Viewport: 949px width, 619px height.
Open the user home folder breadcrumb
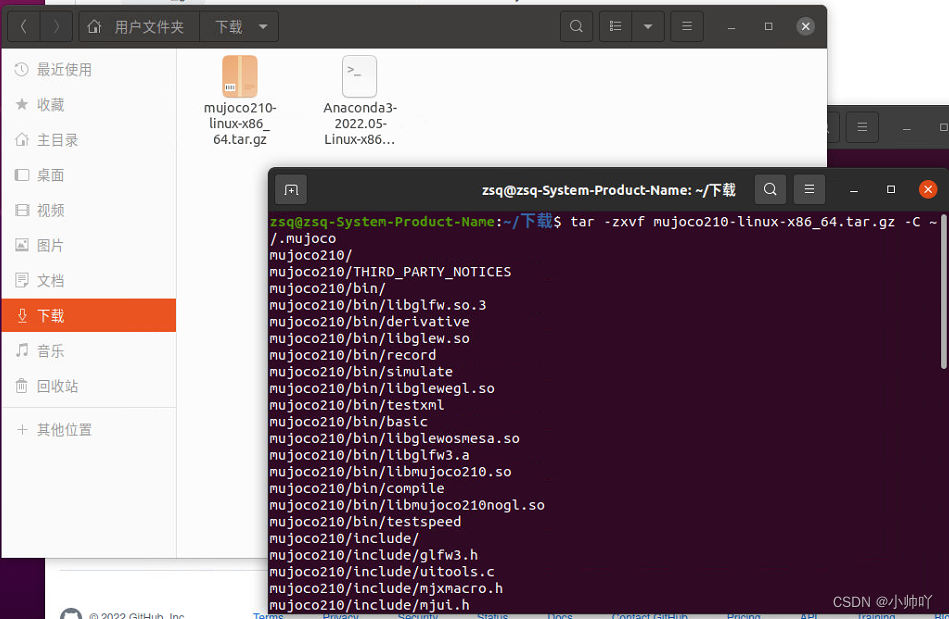139,27
